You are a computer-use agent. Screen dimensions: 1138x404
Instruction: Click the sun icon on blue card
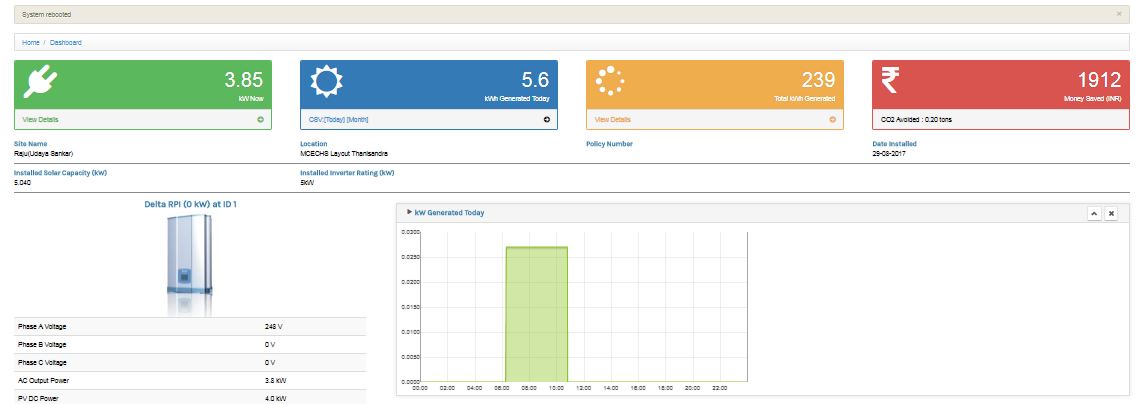(327, 81)
